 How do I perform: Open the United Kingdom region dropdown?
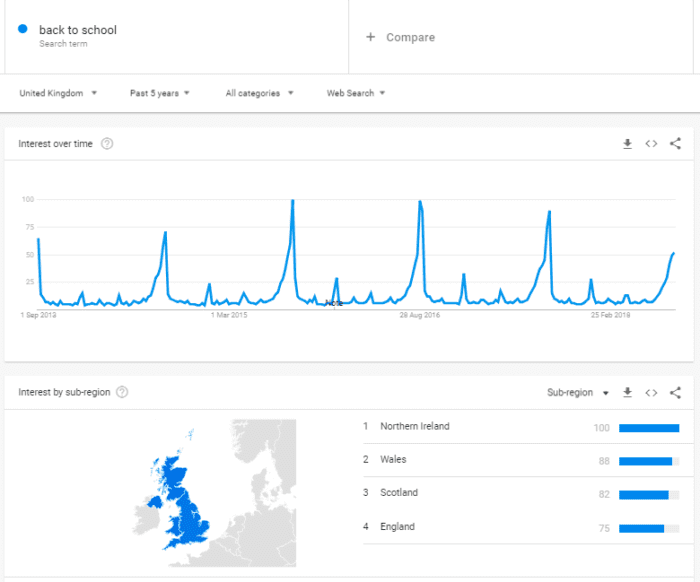tap(58, 93)
